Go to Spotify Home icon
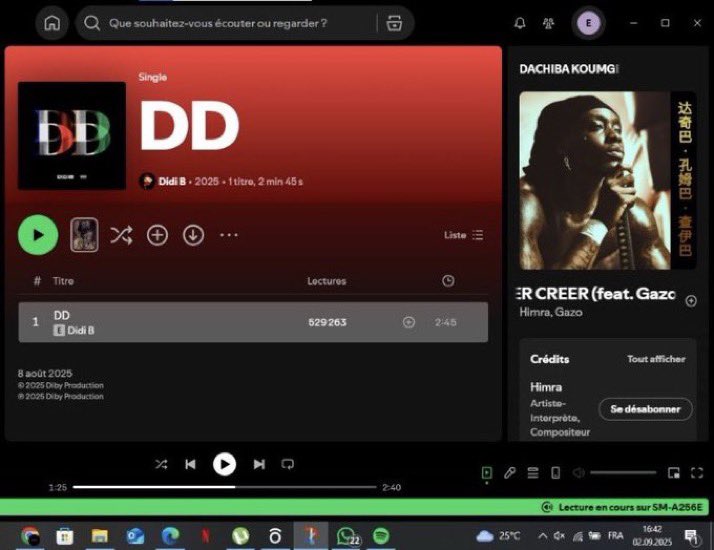The width and height of the screenshot is (714, 550). click(x=52, y=23)
